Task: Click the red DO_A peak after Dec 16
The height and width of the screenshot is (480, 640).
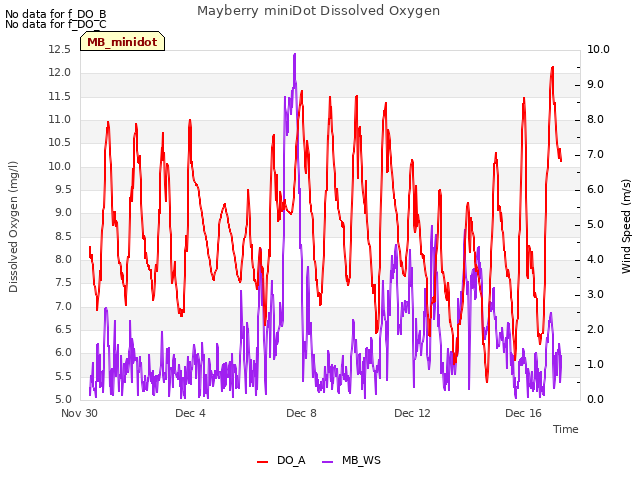Action: click(552, 68)
